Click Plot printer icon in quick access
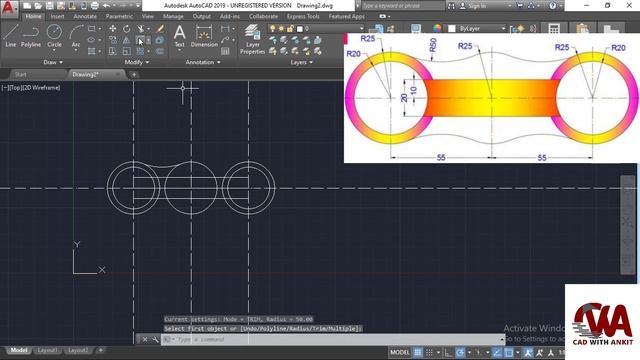The image size is (640, 360). point(94,6)
